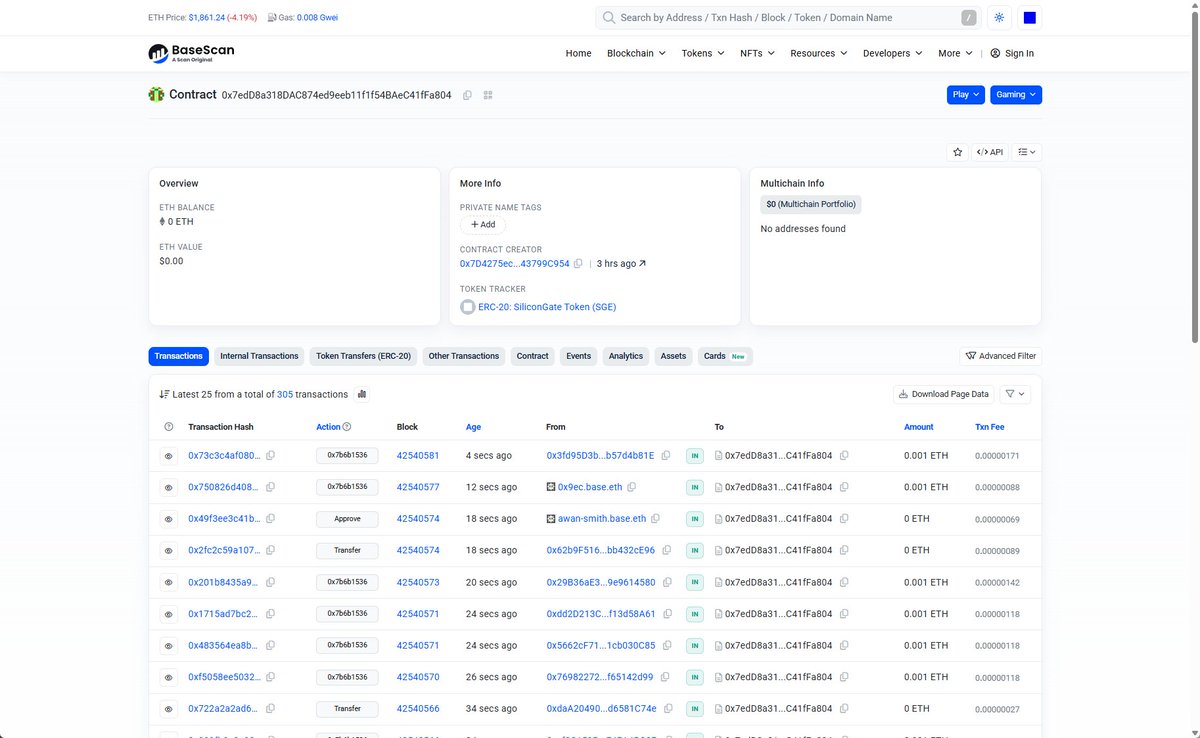Open the Cards tab

coord(725,356)
